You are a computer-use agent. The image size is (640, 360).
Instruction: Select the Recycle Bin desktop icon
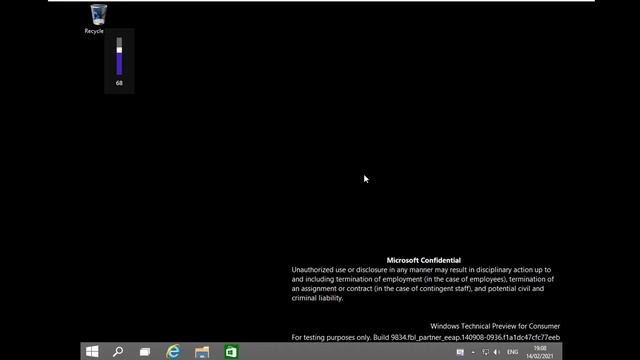click(x=98, y=18)
